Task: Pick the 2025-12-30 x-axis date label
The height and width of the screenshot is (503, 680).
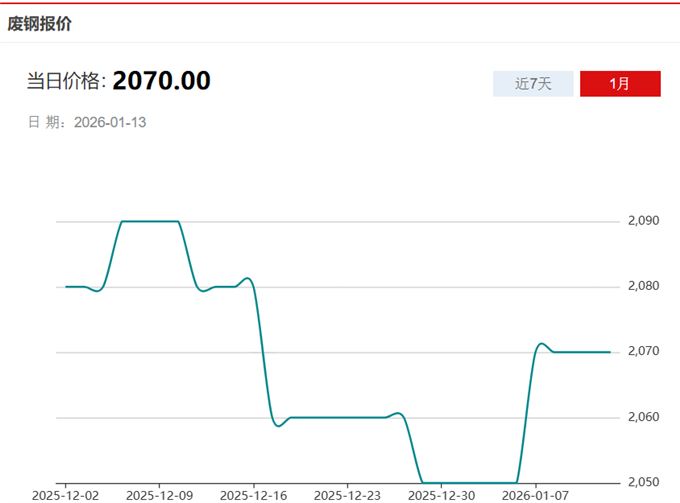Action: [x=441, y=495]
